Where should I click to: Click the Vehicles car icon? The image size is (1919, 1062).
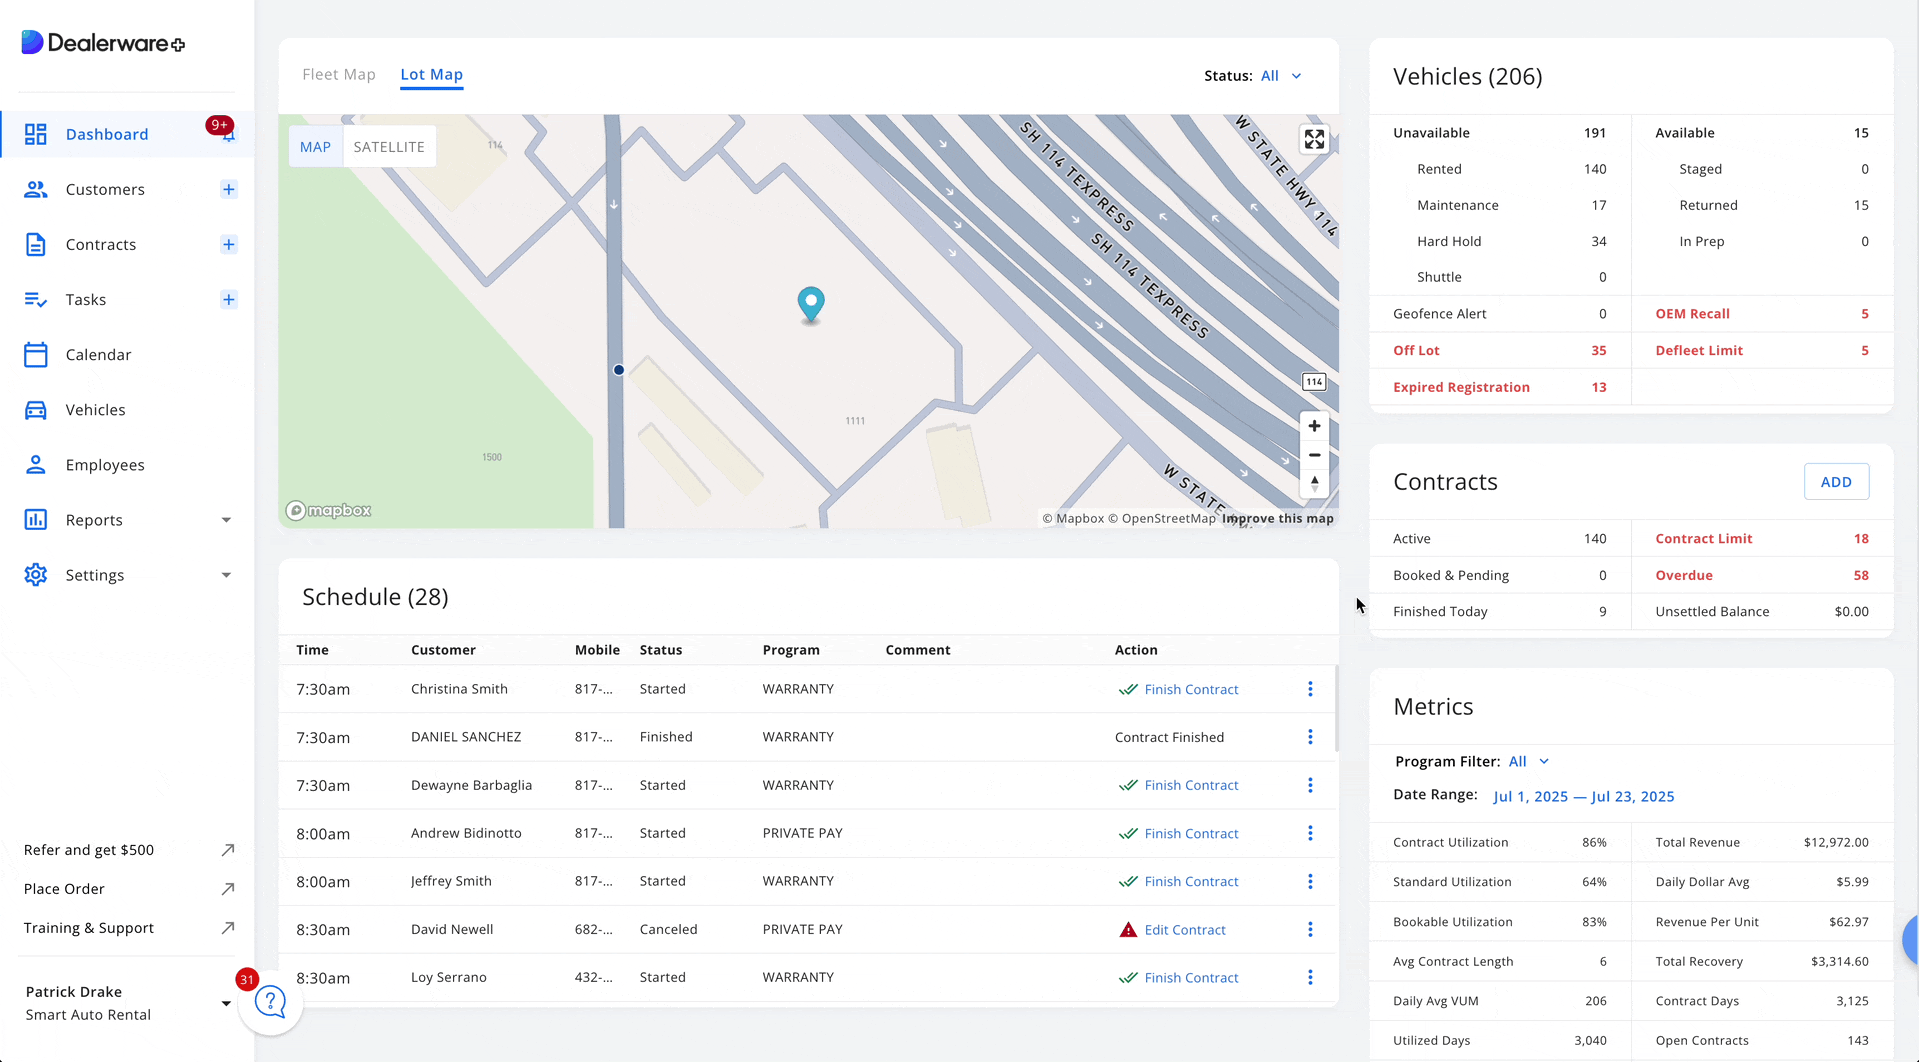pos(36,409)
